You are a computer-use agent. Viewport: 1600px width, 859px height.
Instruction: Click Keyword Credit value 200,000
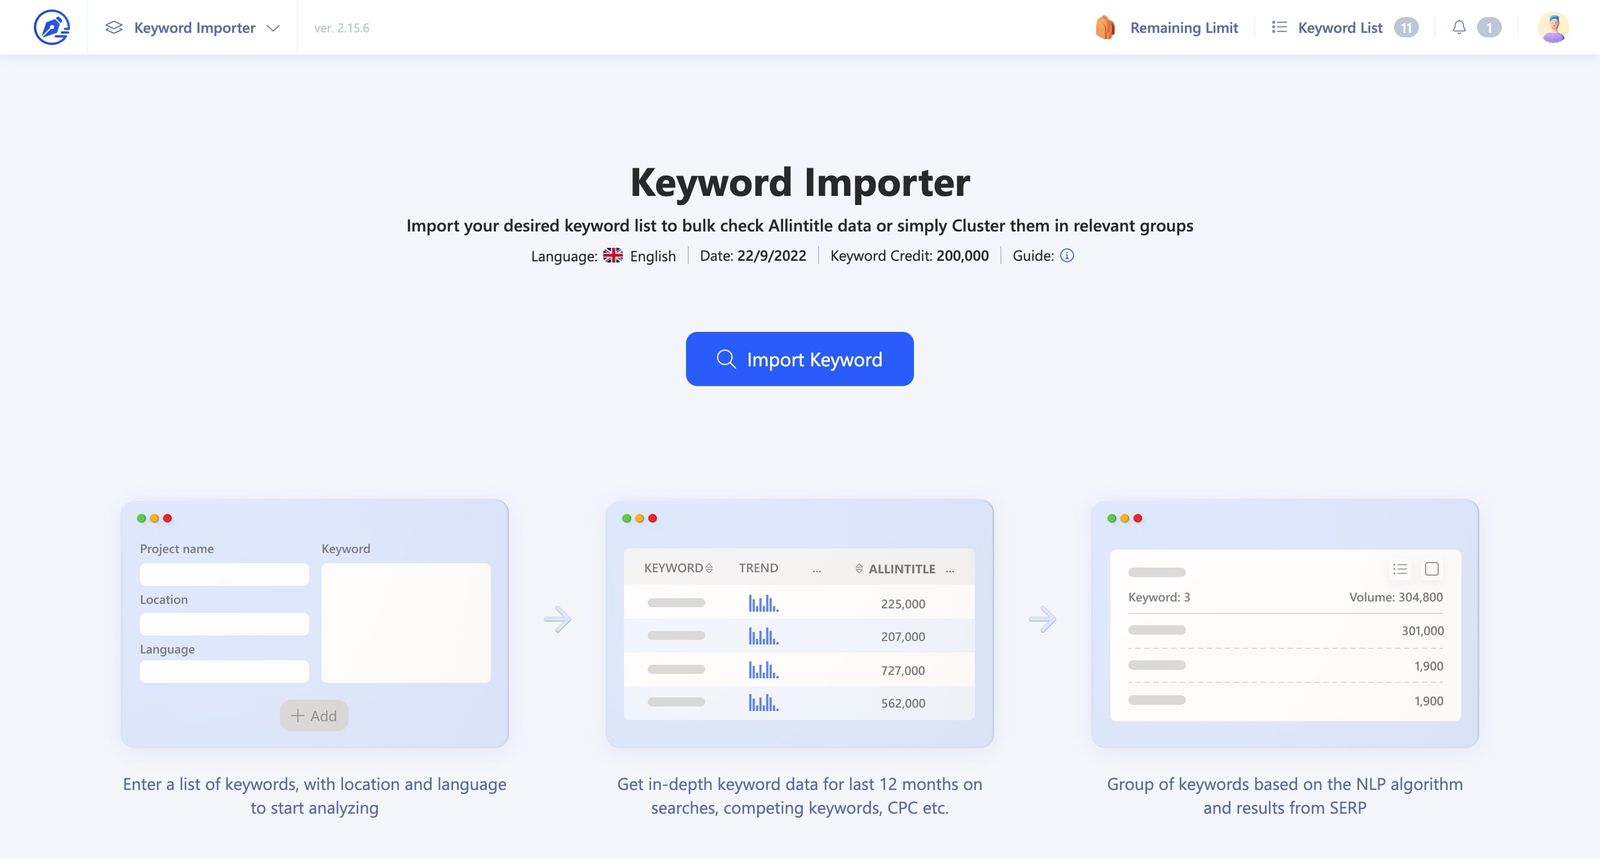[963, 256]
